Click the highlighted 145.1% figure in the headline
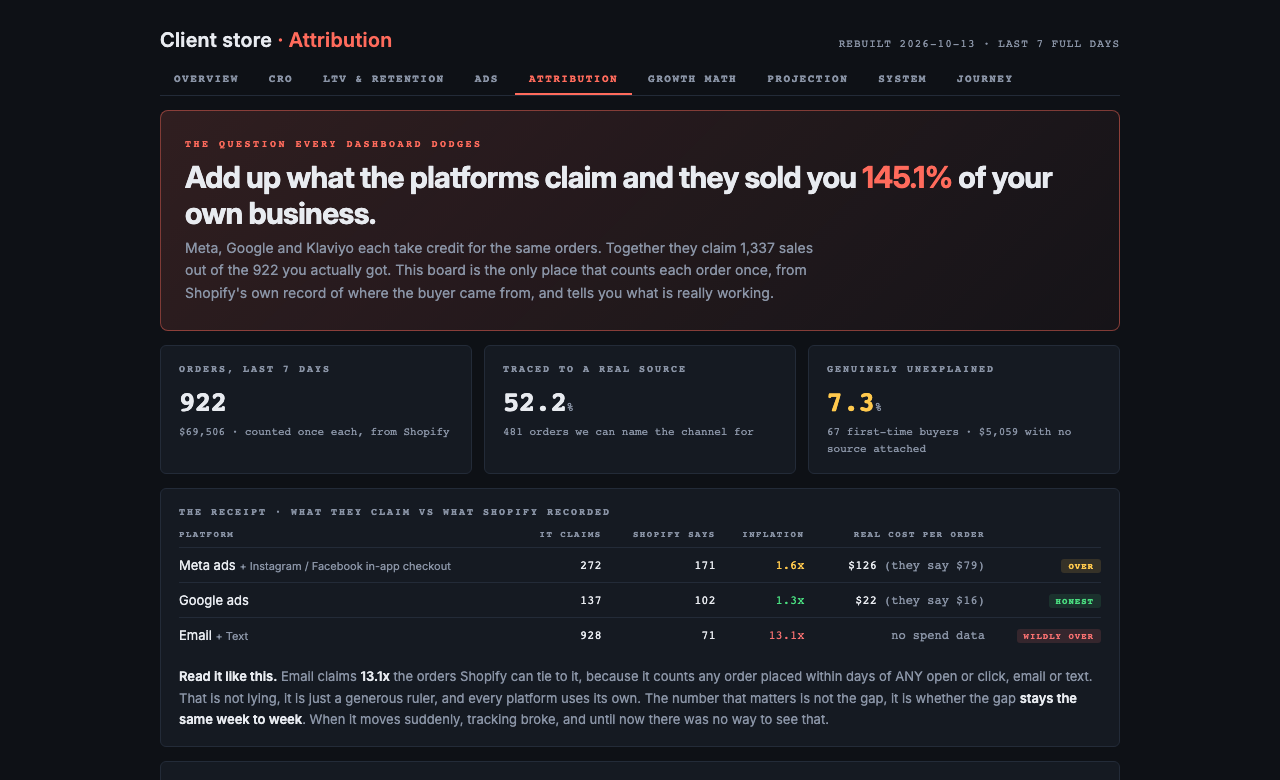1280x780 pixels. (907, 178)
